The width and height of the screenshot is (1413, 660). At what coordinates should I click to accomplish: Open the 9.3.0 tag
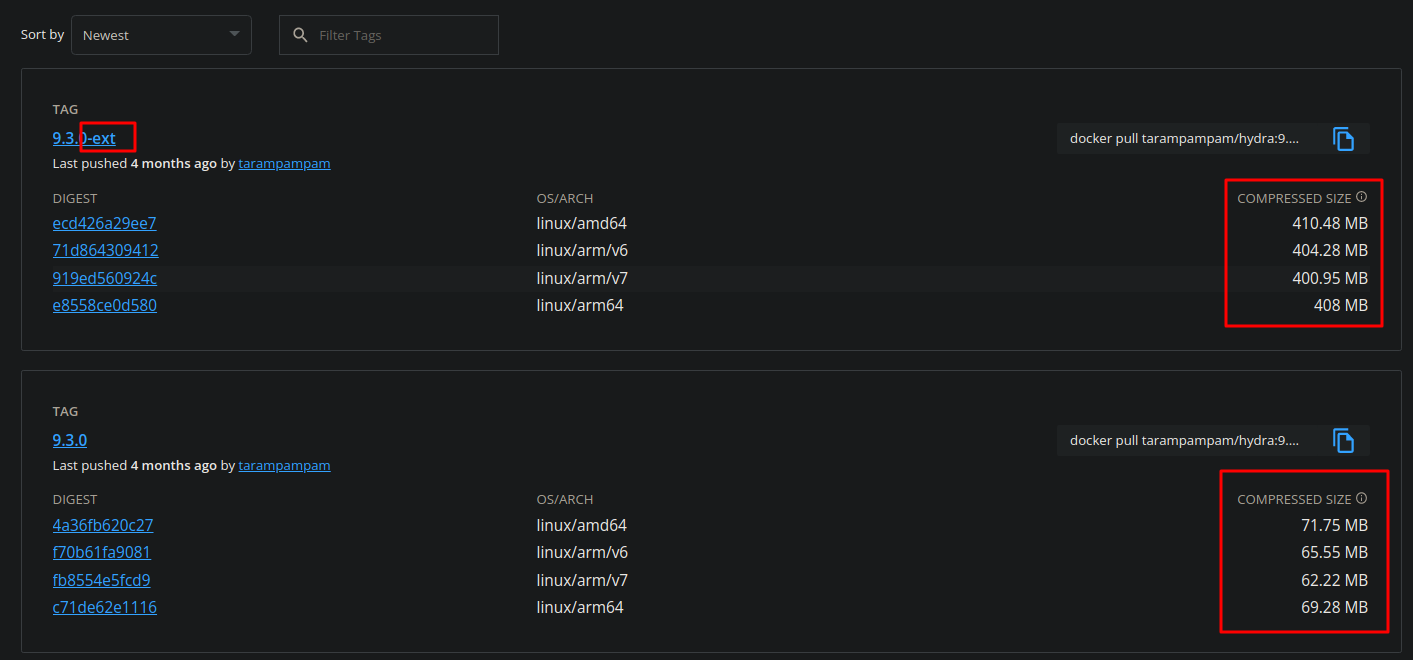[x=69, y=439]
